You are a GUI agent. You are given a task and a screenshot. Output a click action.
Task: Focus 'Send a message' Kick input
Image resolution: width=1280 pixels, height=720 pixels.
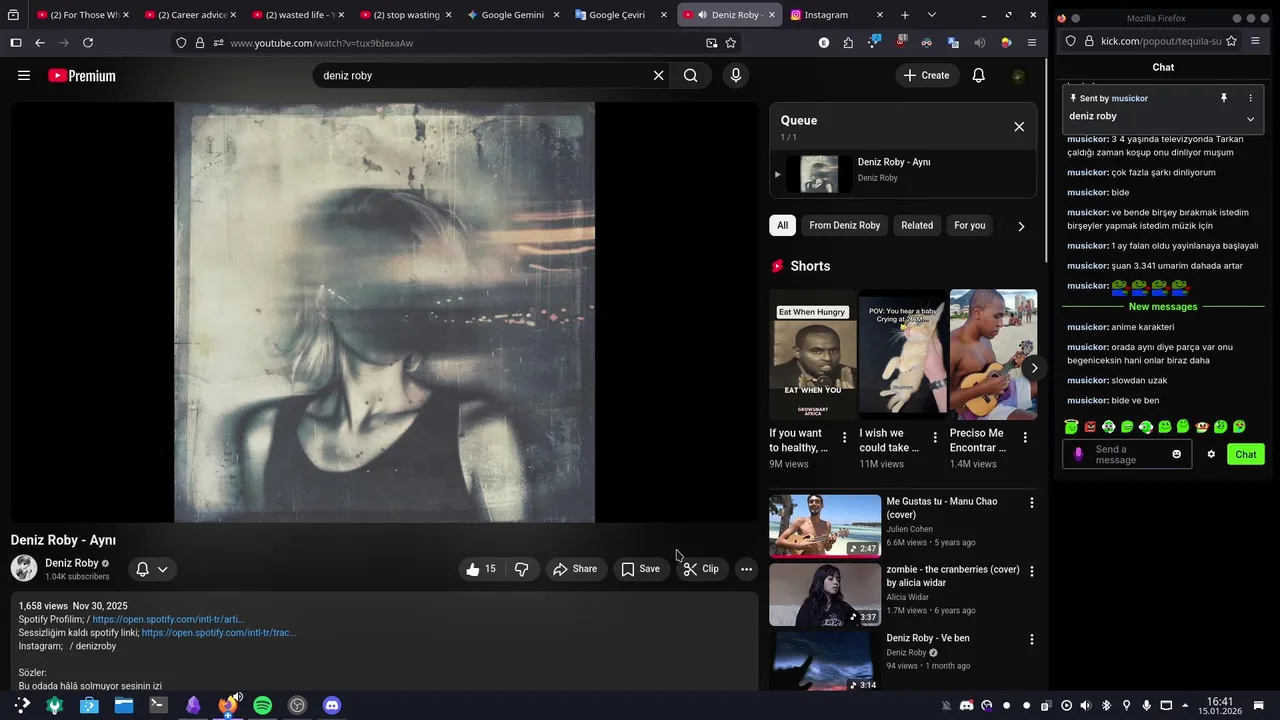pyautogui.click(x=1127, y=454)
